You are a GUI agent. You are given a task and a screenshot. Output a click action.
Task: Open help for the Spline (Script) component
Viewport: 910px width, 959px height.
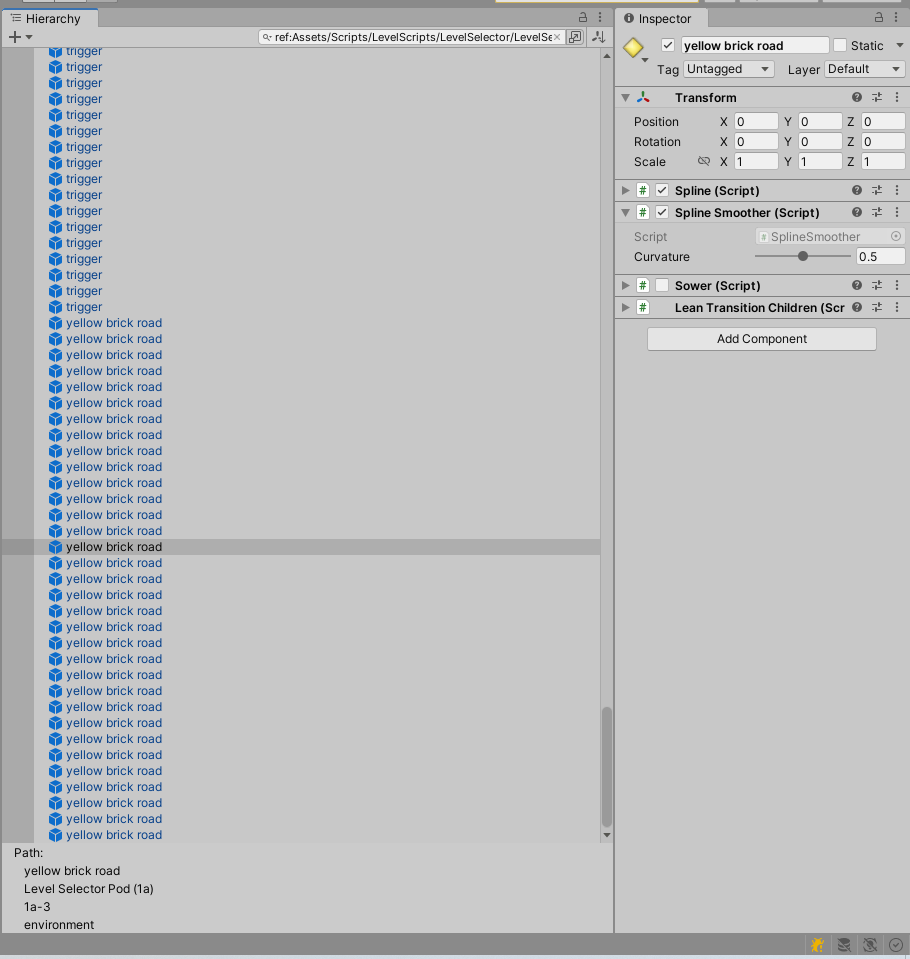point(857,190)
